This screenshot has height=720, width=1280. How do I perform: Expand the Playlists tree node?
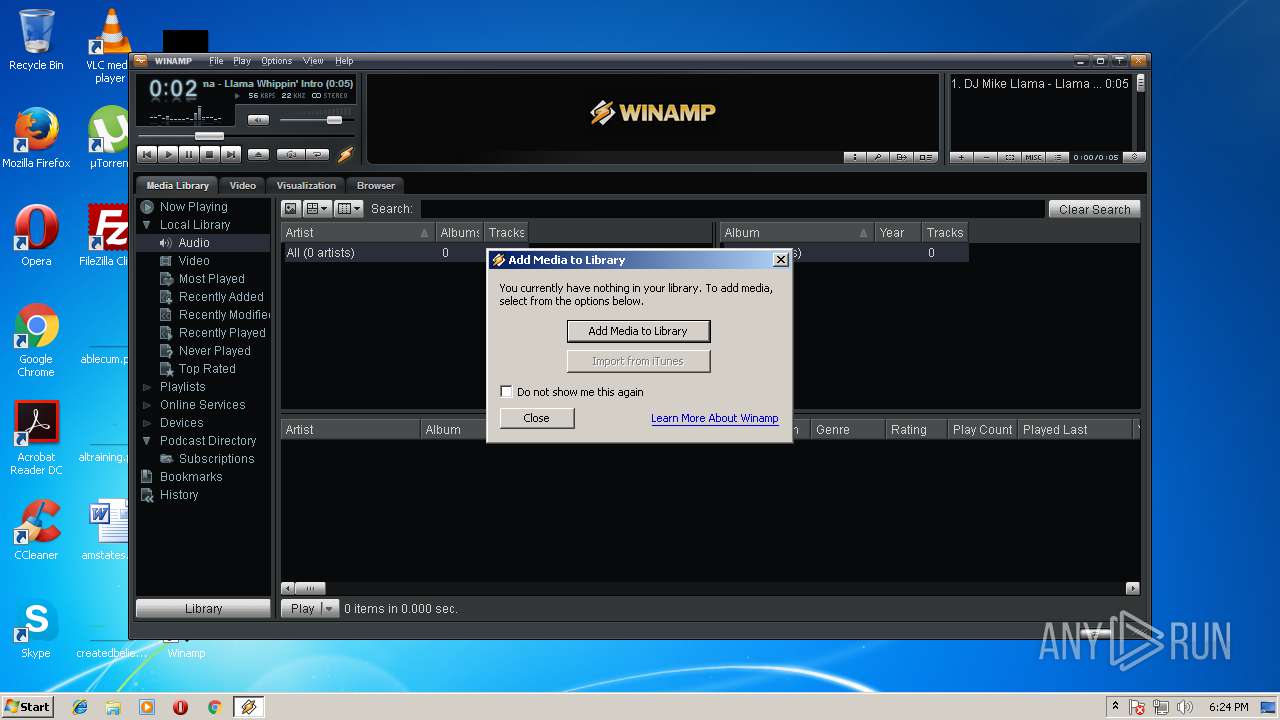(147, 387)
